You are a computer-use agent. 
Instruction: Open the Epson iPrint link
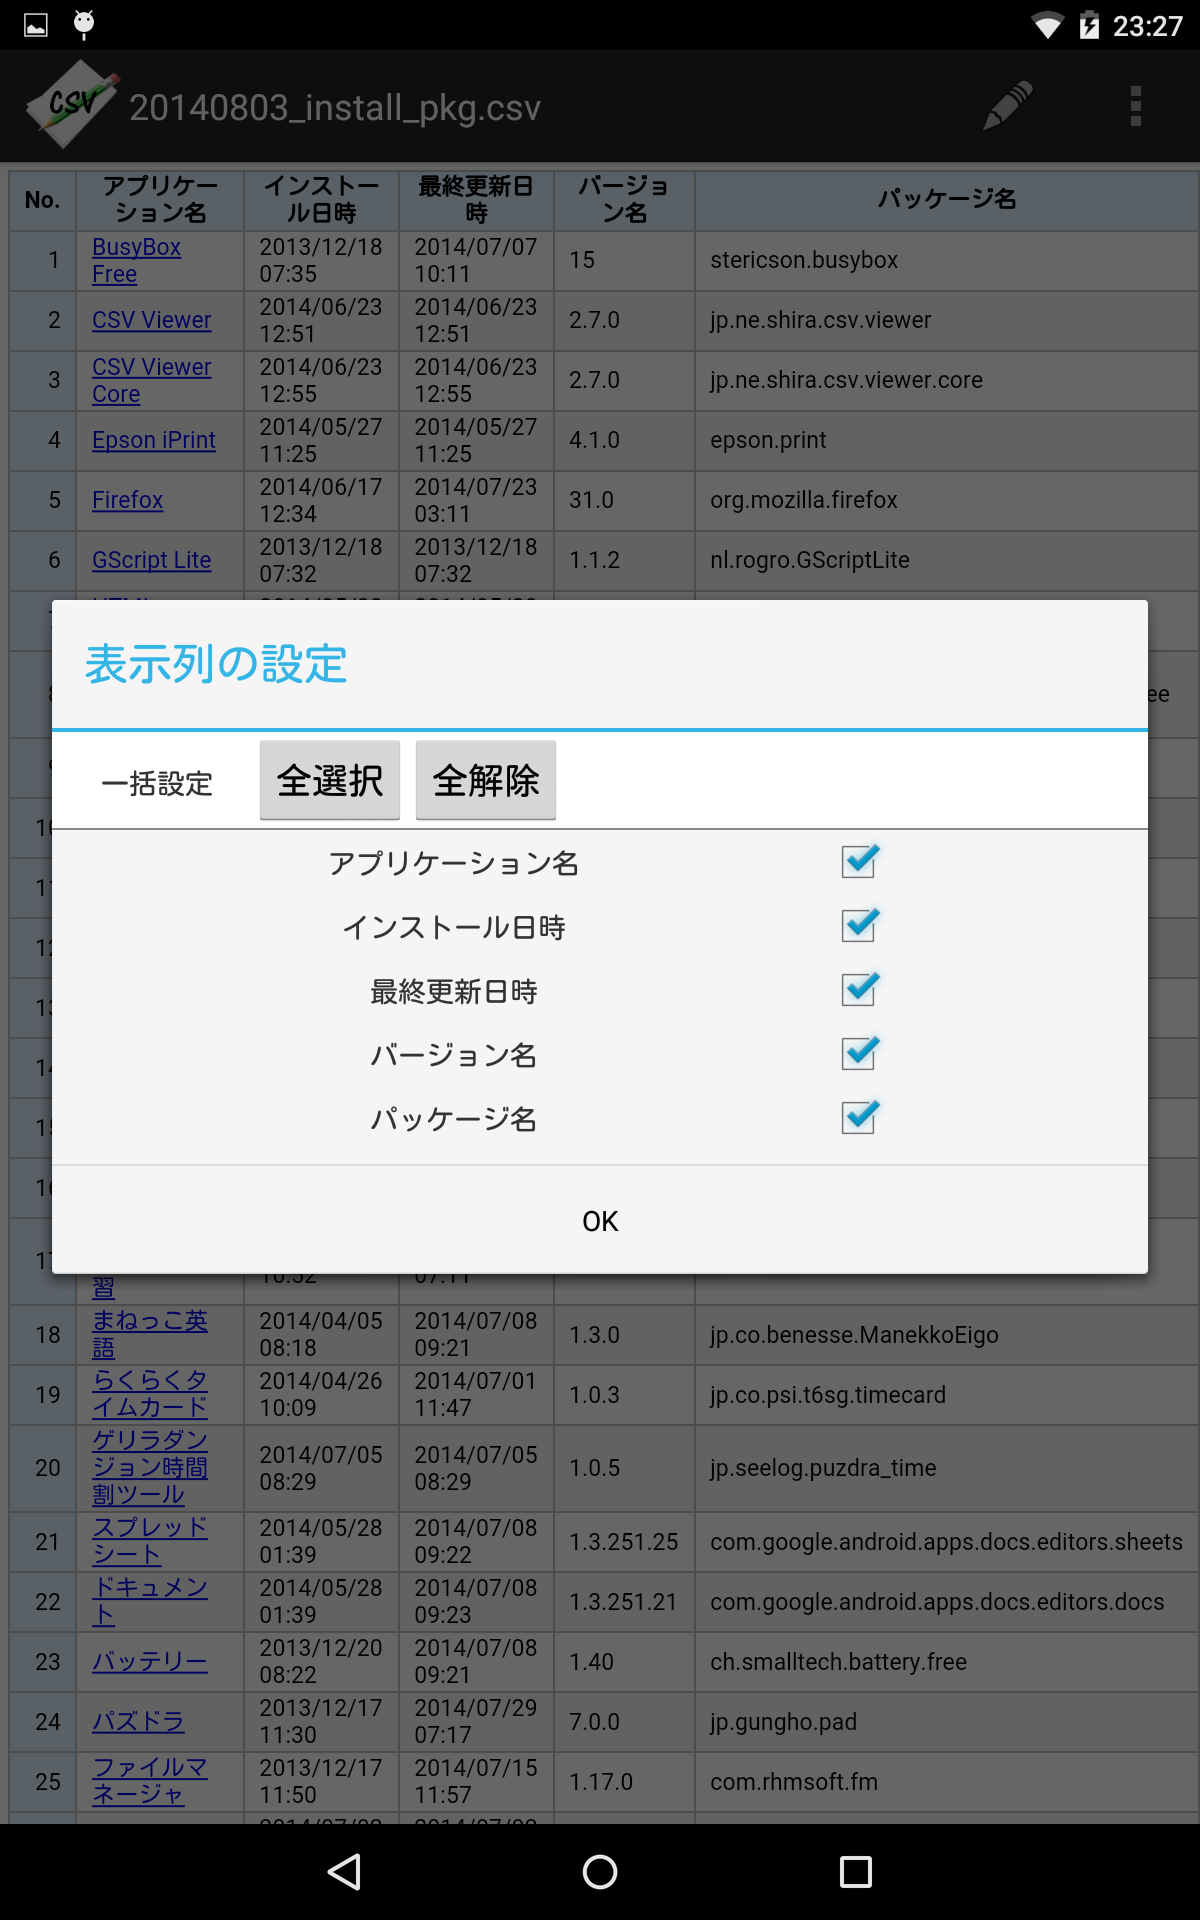(x=153, y=440)
